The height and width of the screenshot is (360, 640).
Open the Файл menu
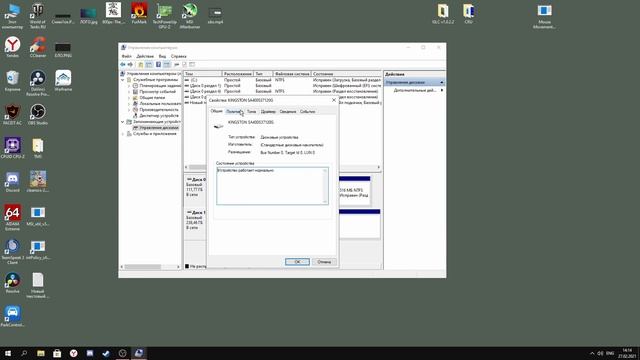pos(127,56)
